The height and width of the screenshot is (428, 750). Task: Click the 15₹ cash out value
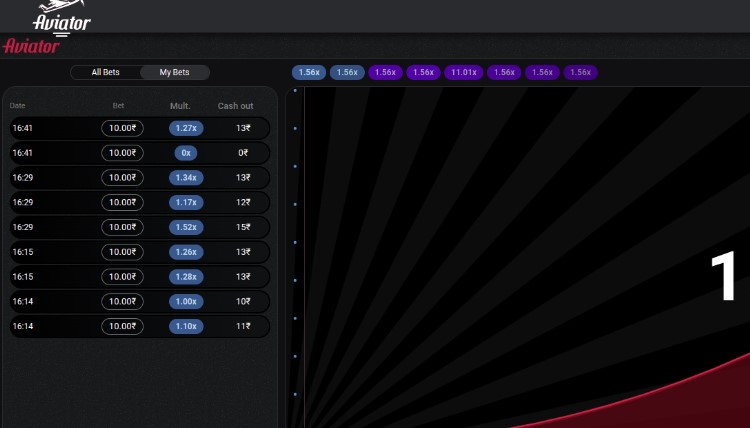pos(243,227)
